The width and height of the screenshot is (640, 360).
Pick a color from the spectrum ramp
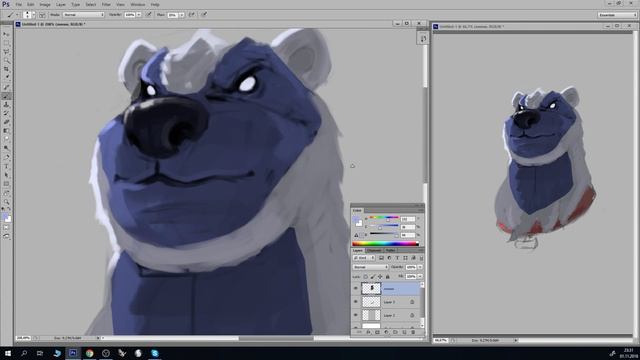click(x=385, y=244)
